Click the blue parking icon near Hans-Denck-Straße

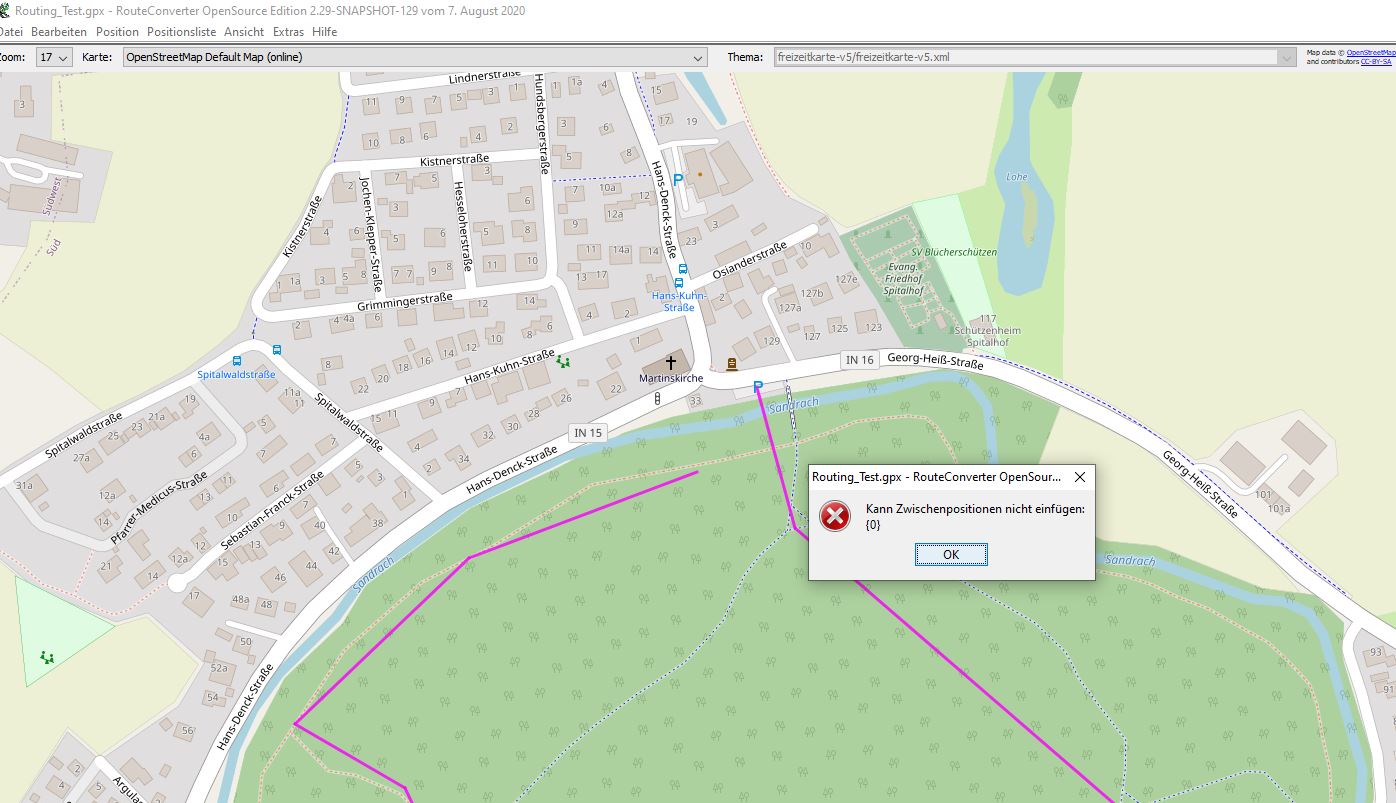(x=678, y=180)
